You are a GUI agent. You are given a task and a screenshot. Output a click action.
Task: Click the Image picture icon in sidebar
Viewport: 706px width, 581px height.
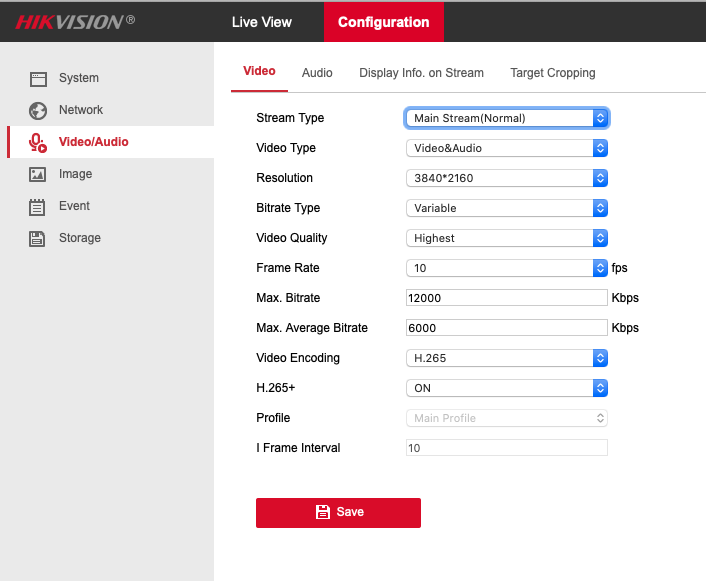38,174
